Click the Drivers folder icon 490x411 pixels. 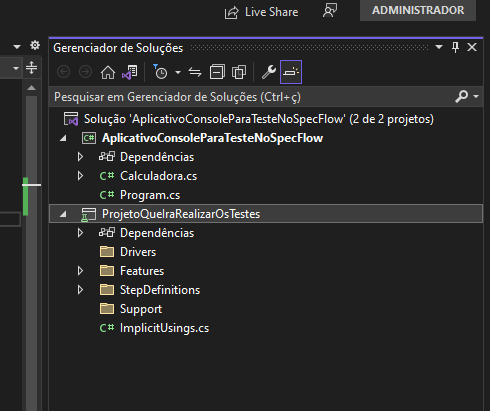click(x=107, y=252)
